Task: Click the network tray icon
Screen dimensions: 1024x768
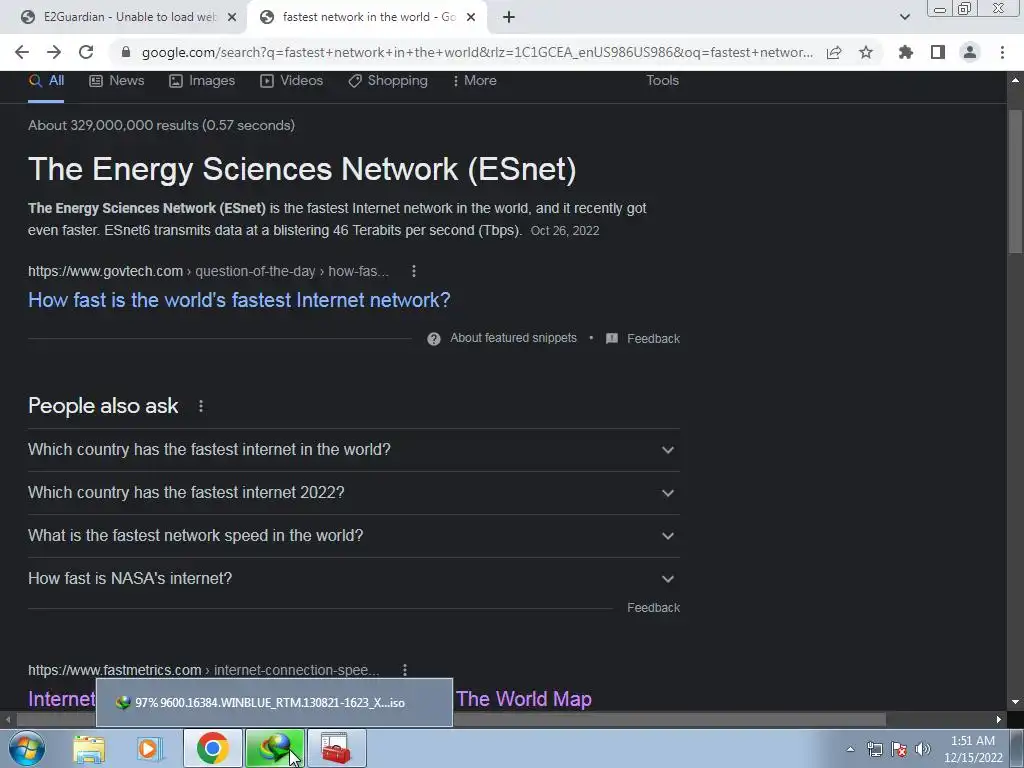Action: coord(874,749)
